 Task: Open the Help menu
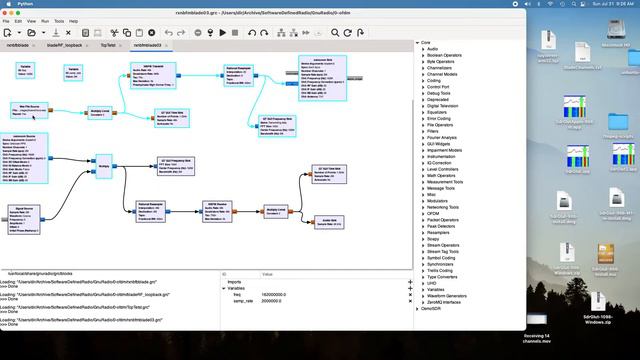(x=73, y=21)
